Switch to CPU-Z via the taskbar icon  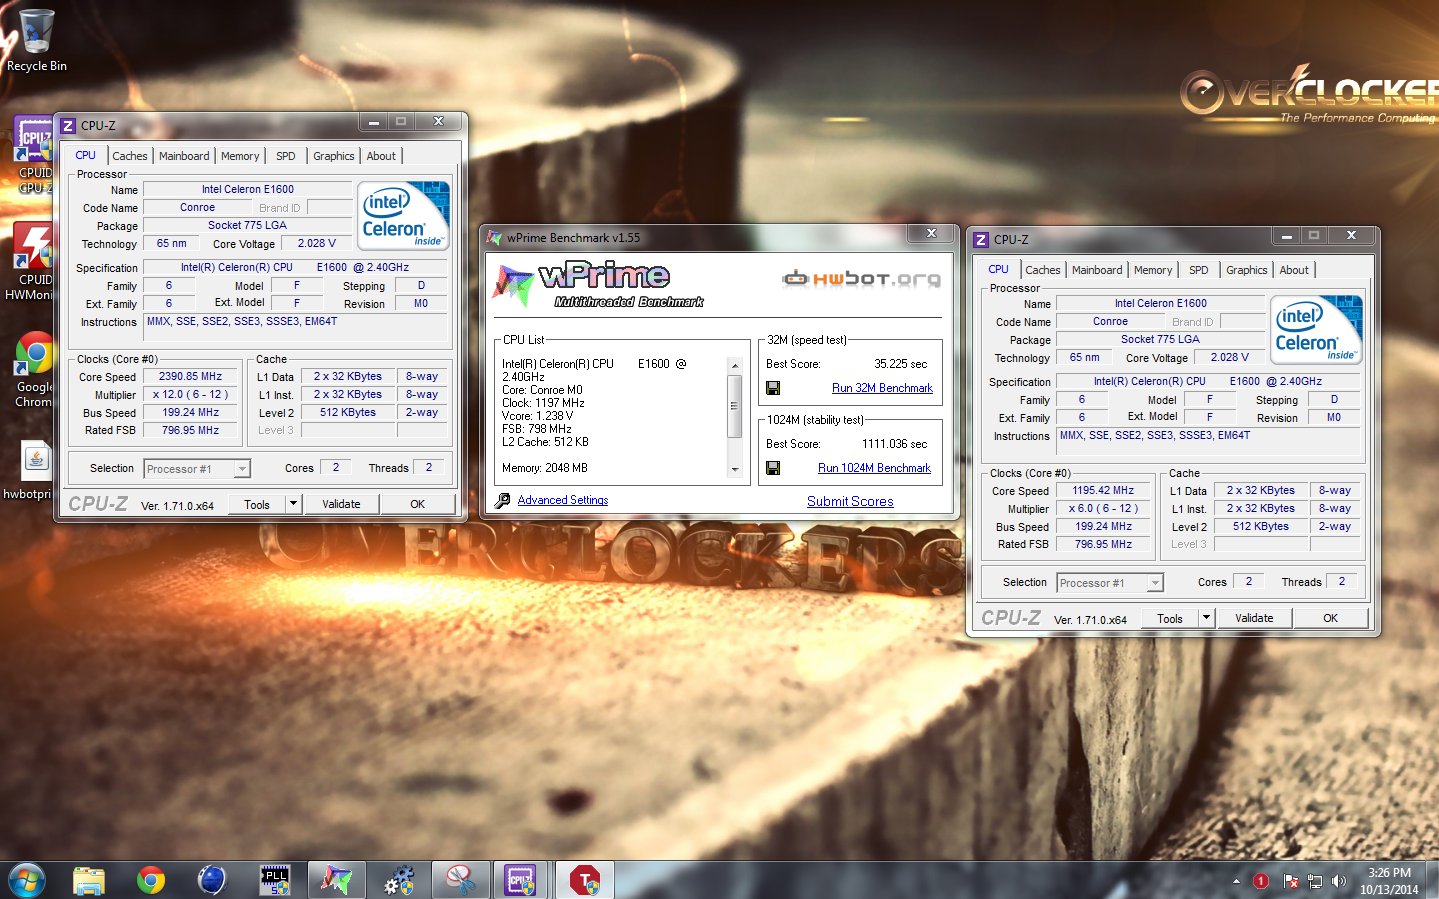click(x=521, y=880)
